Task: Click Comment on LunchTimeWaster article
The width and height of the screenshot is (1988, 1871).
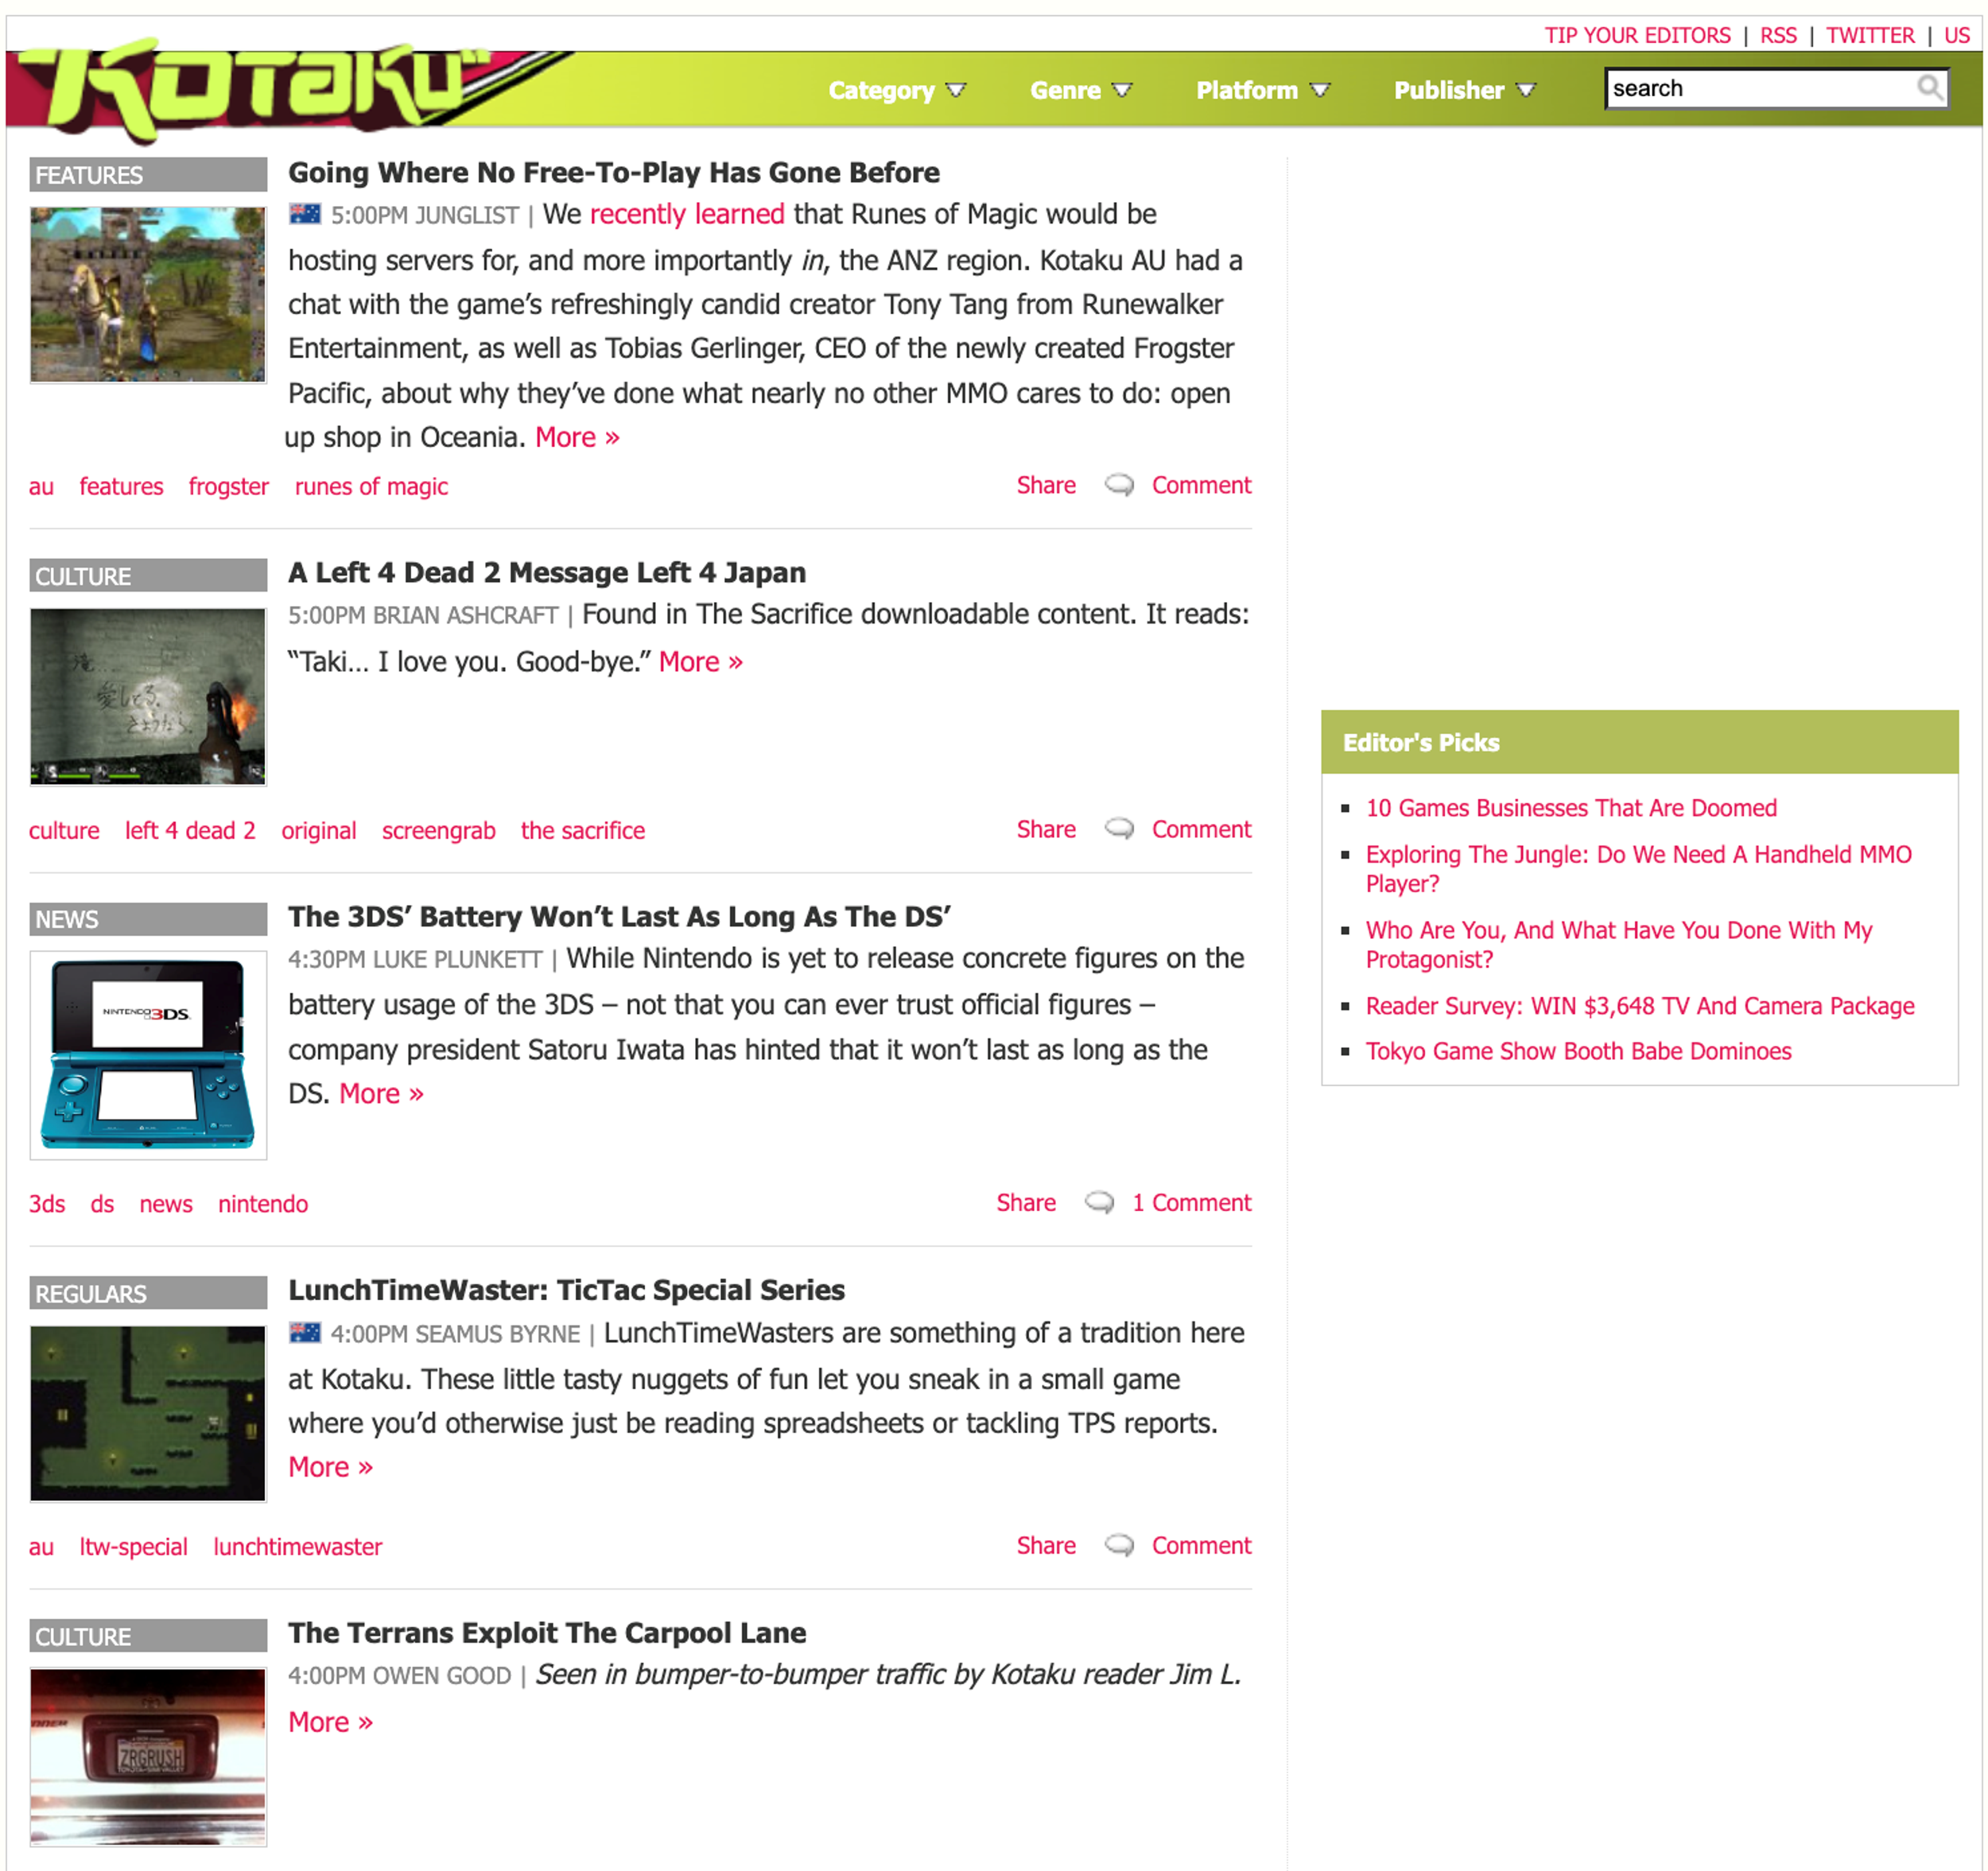Action: tap(1201, 1546)
